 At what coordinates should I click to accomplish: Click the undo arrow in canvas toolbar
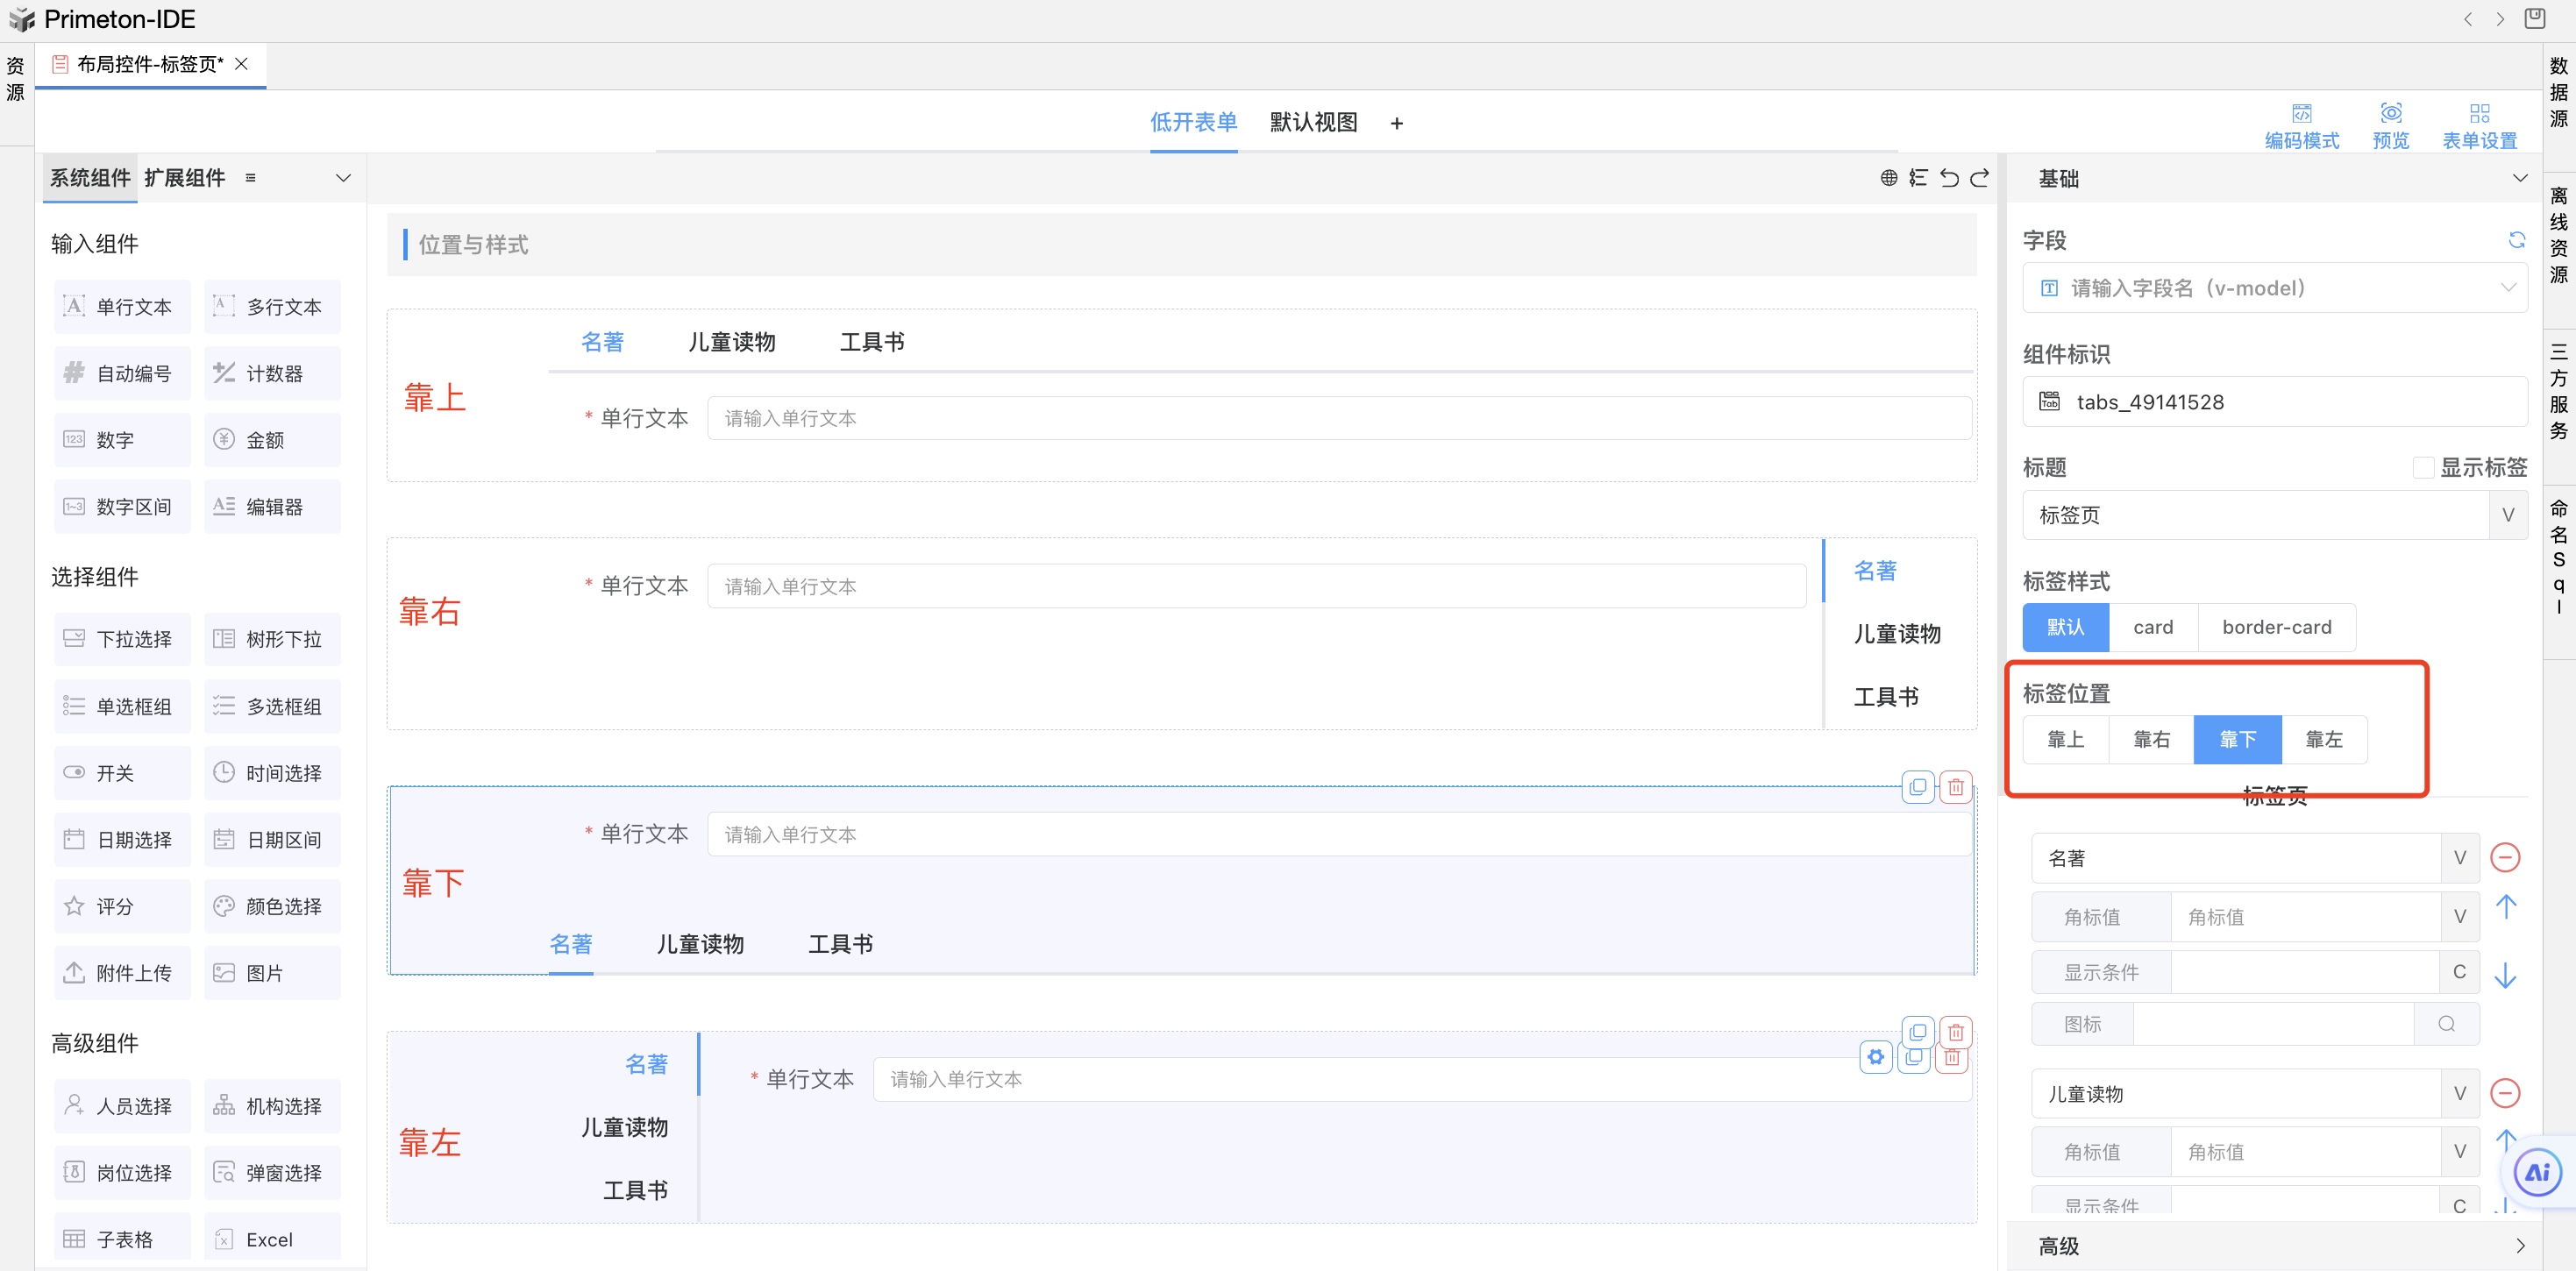[x=1949, y=178]
